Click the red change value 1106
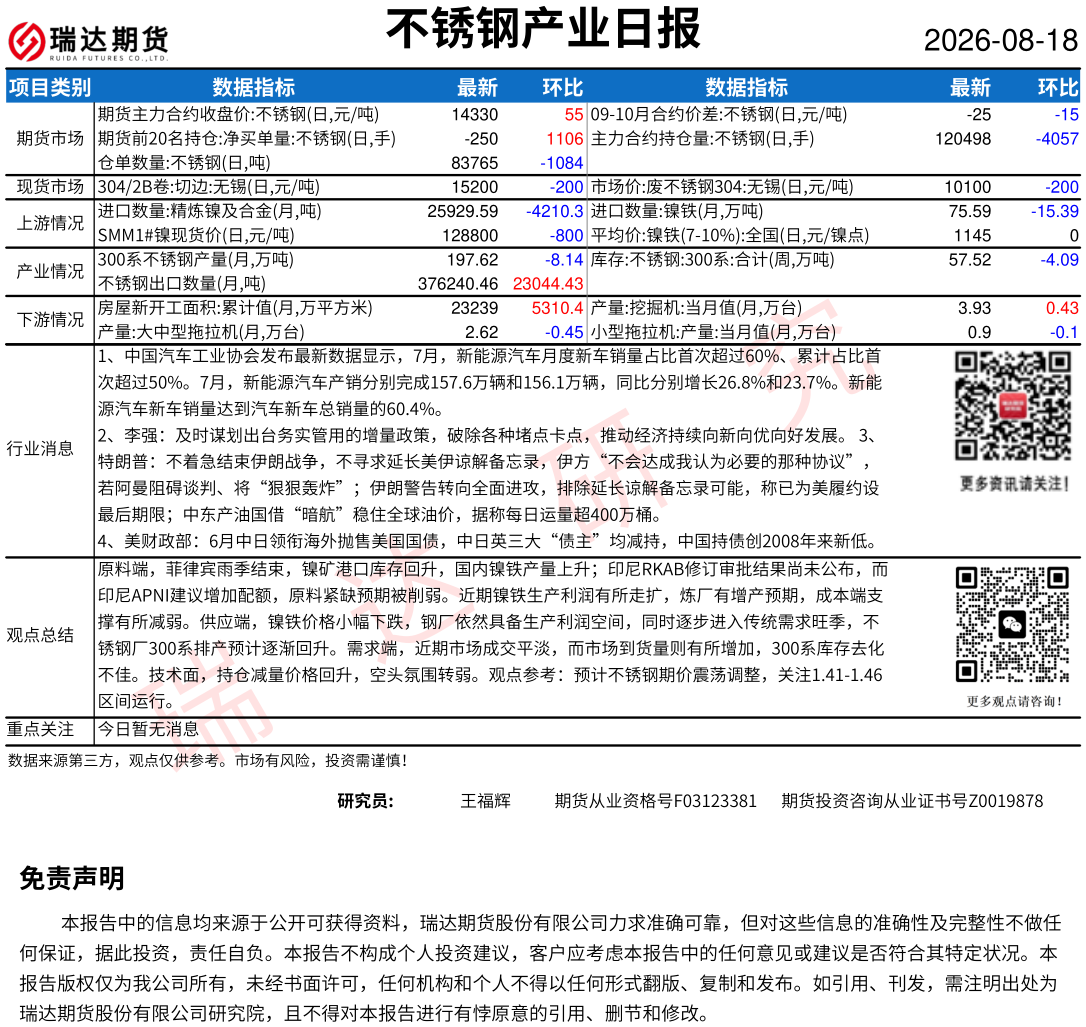This screenshot has width=1086, height=1027. (564, 139)
